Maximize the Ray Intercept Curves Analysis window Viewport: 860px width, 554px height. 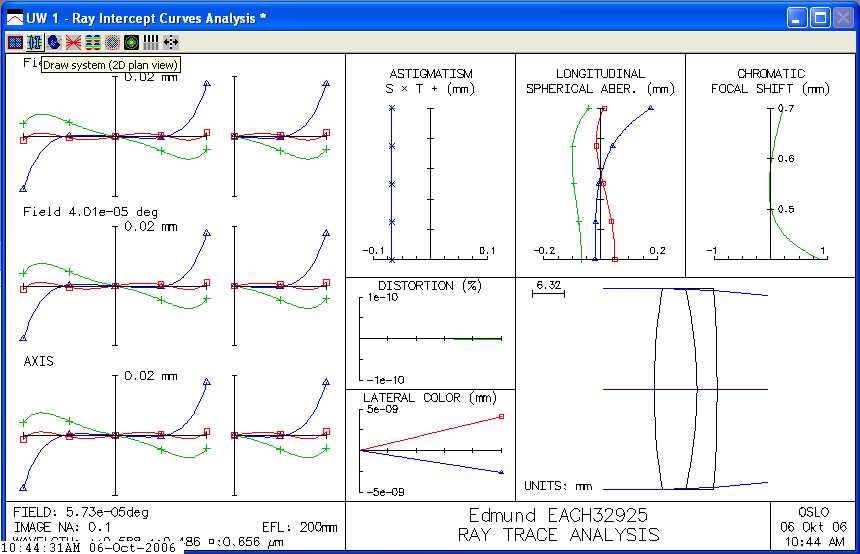[819, 17]
